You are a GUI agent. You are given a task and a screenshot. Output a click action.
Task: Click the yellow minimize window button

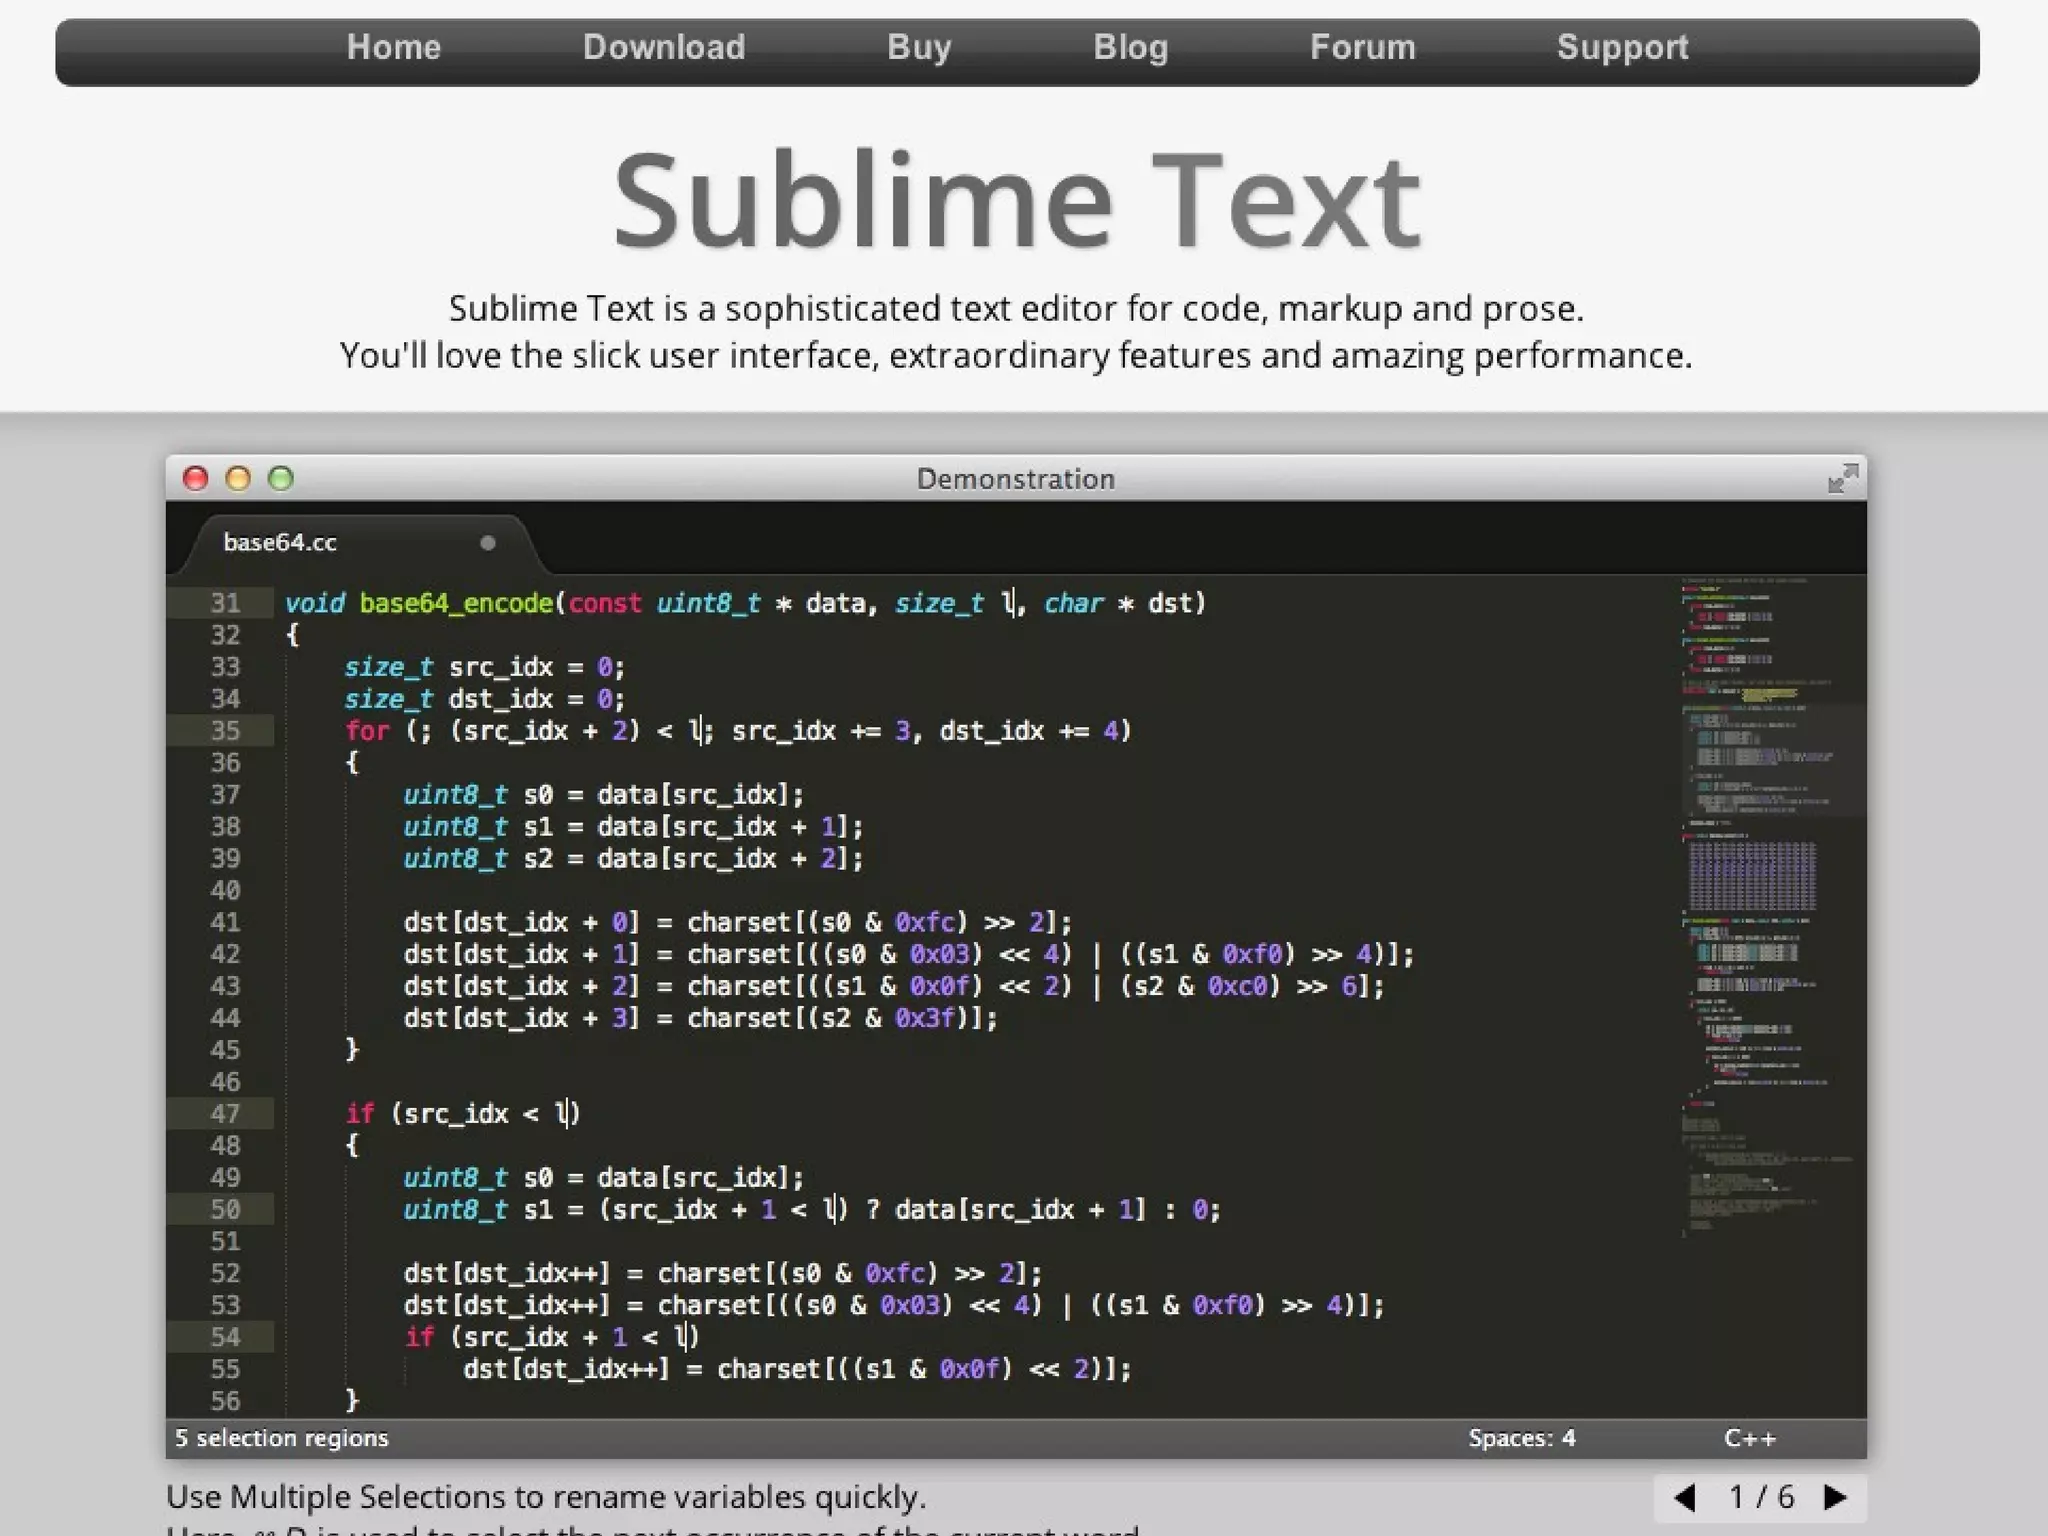[238, 479]
